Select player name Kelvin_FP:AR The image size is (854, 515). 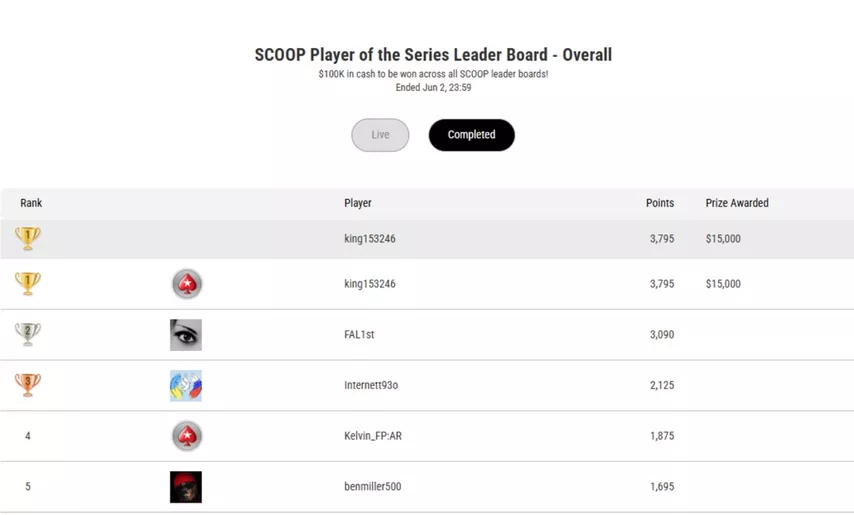(373, 436)
